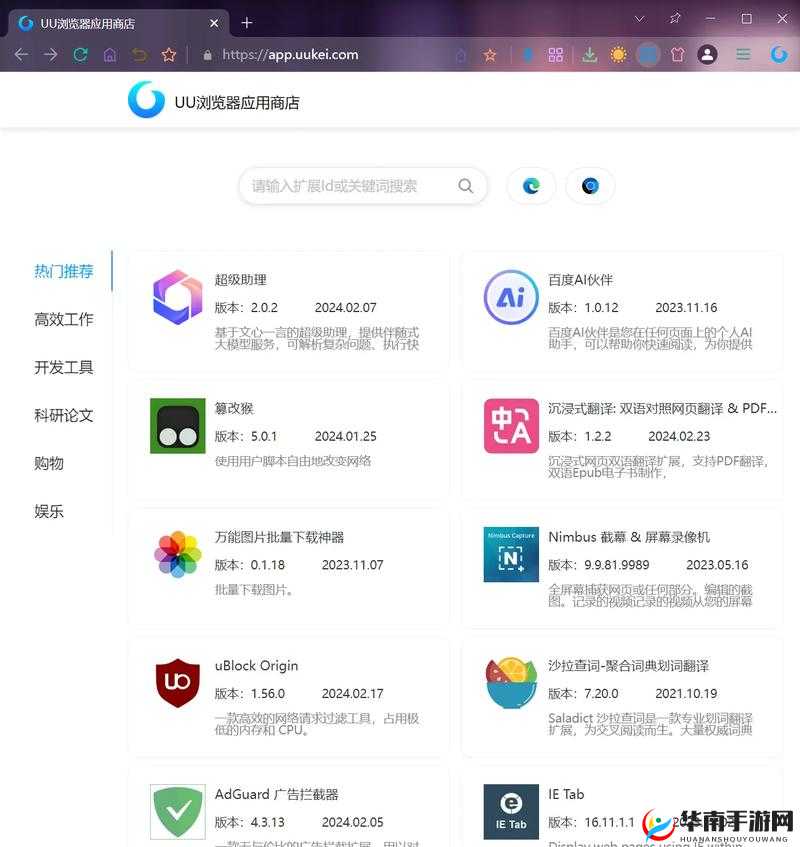The height and width of the screenshot is (847, 800).
Task: Open the 沉浸式翻译 translation extension icon
Action: pyautogui.click(x=510, y=425)
